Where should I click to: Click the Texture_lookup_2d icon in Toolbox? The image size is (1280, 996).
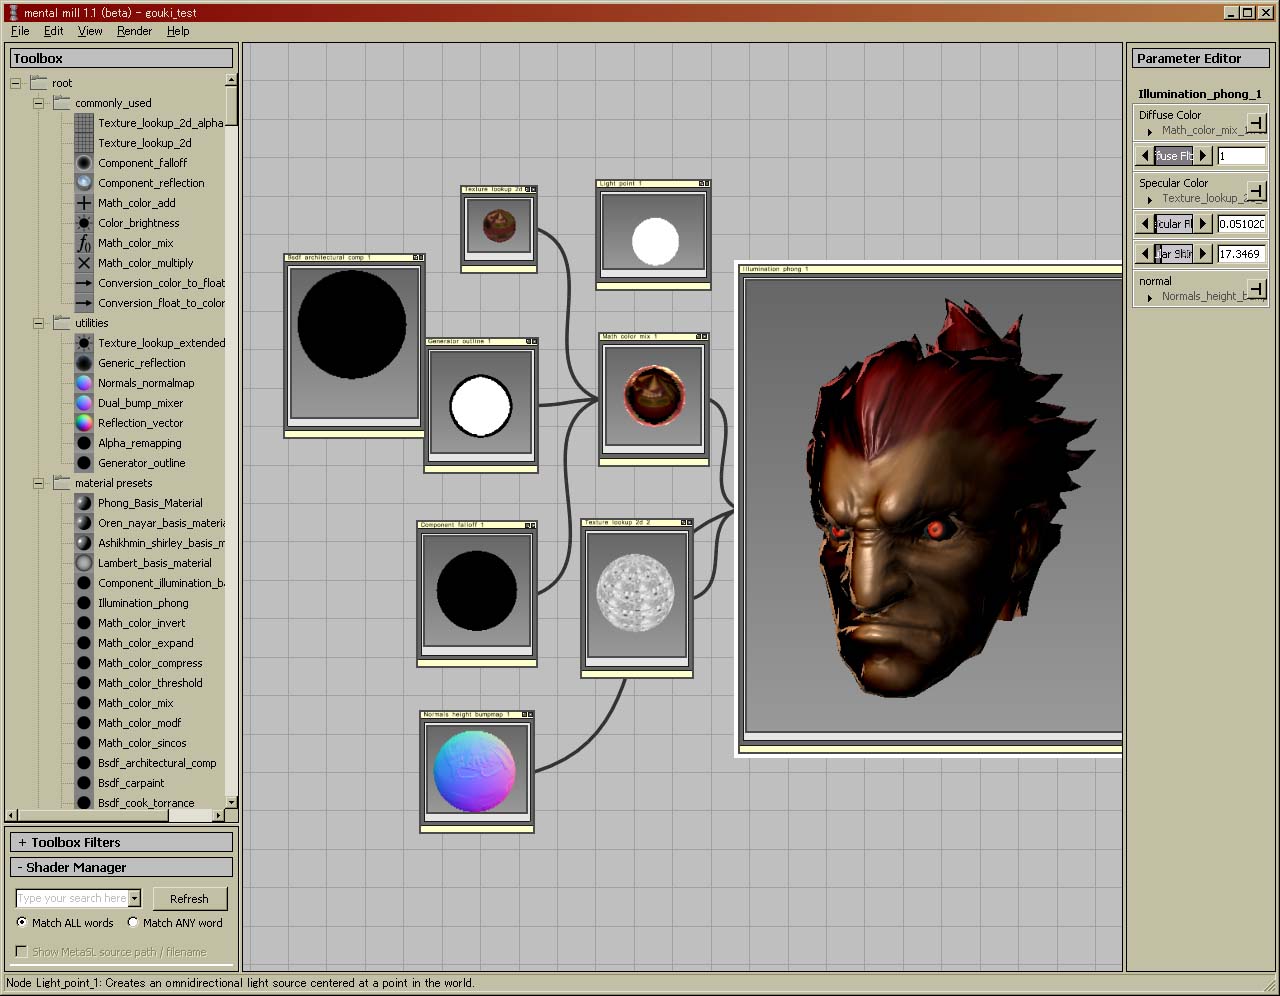coord(84,143)
